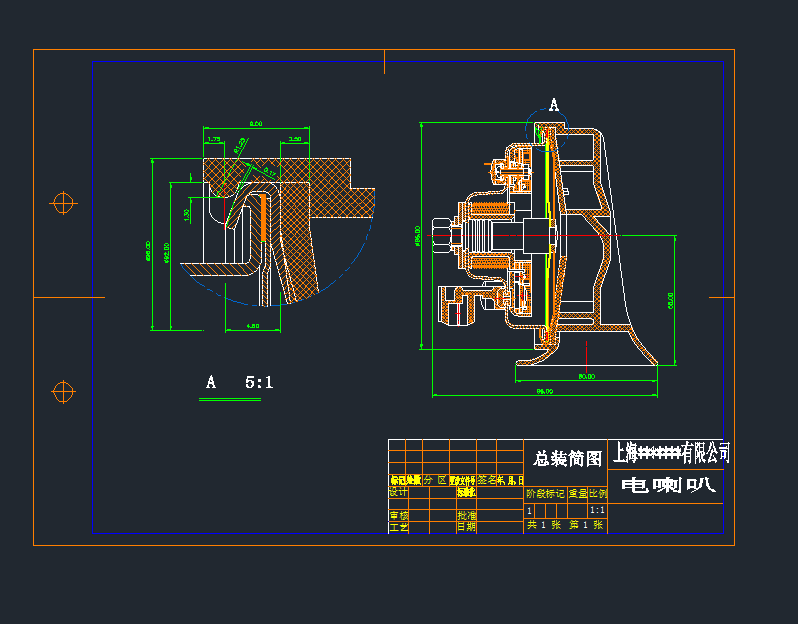Click the upper binding hole crosshair symbol

(x=63, y=203)
